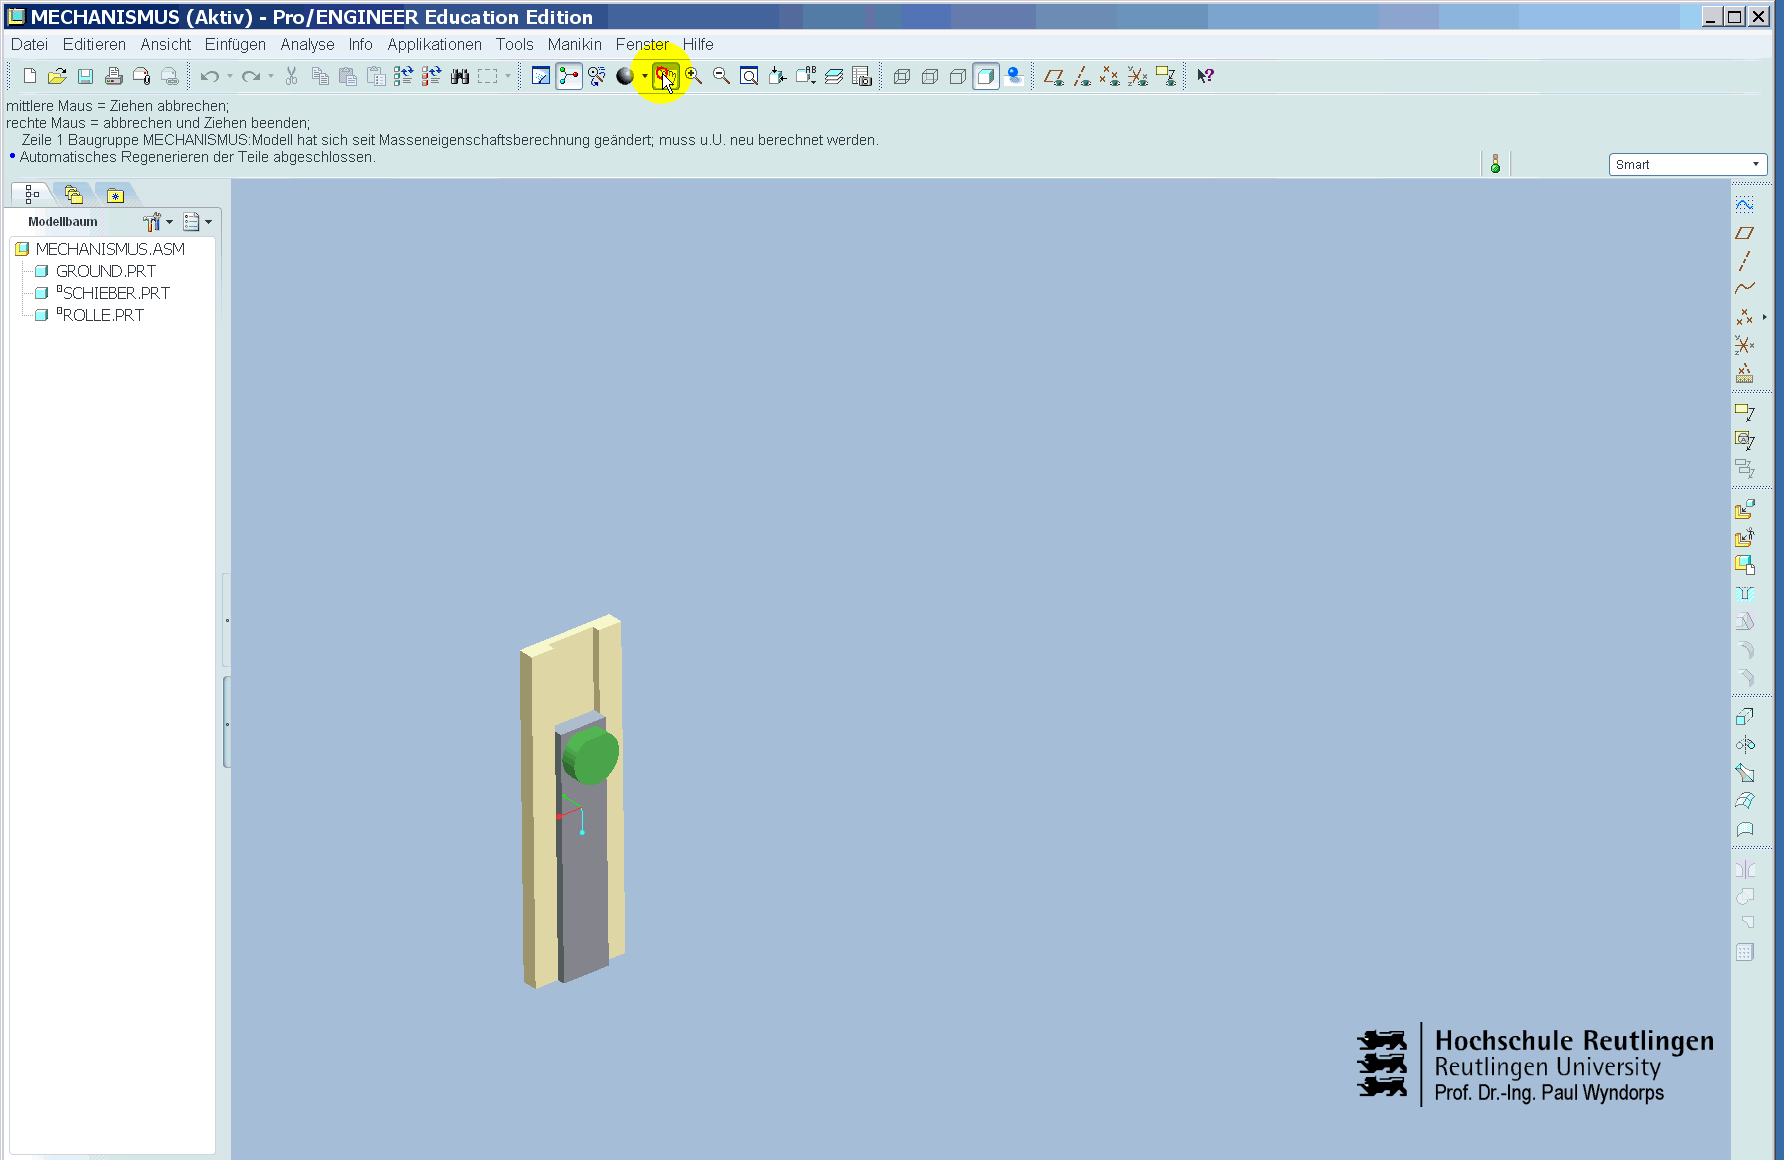Click the Repaint screen icon
This screenshot has height=1160, width=1784.
coord(541,76)
